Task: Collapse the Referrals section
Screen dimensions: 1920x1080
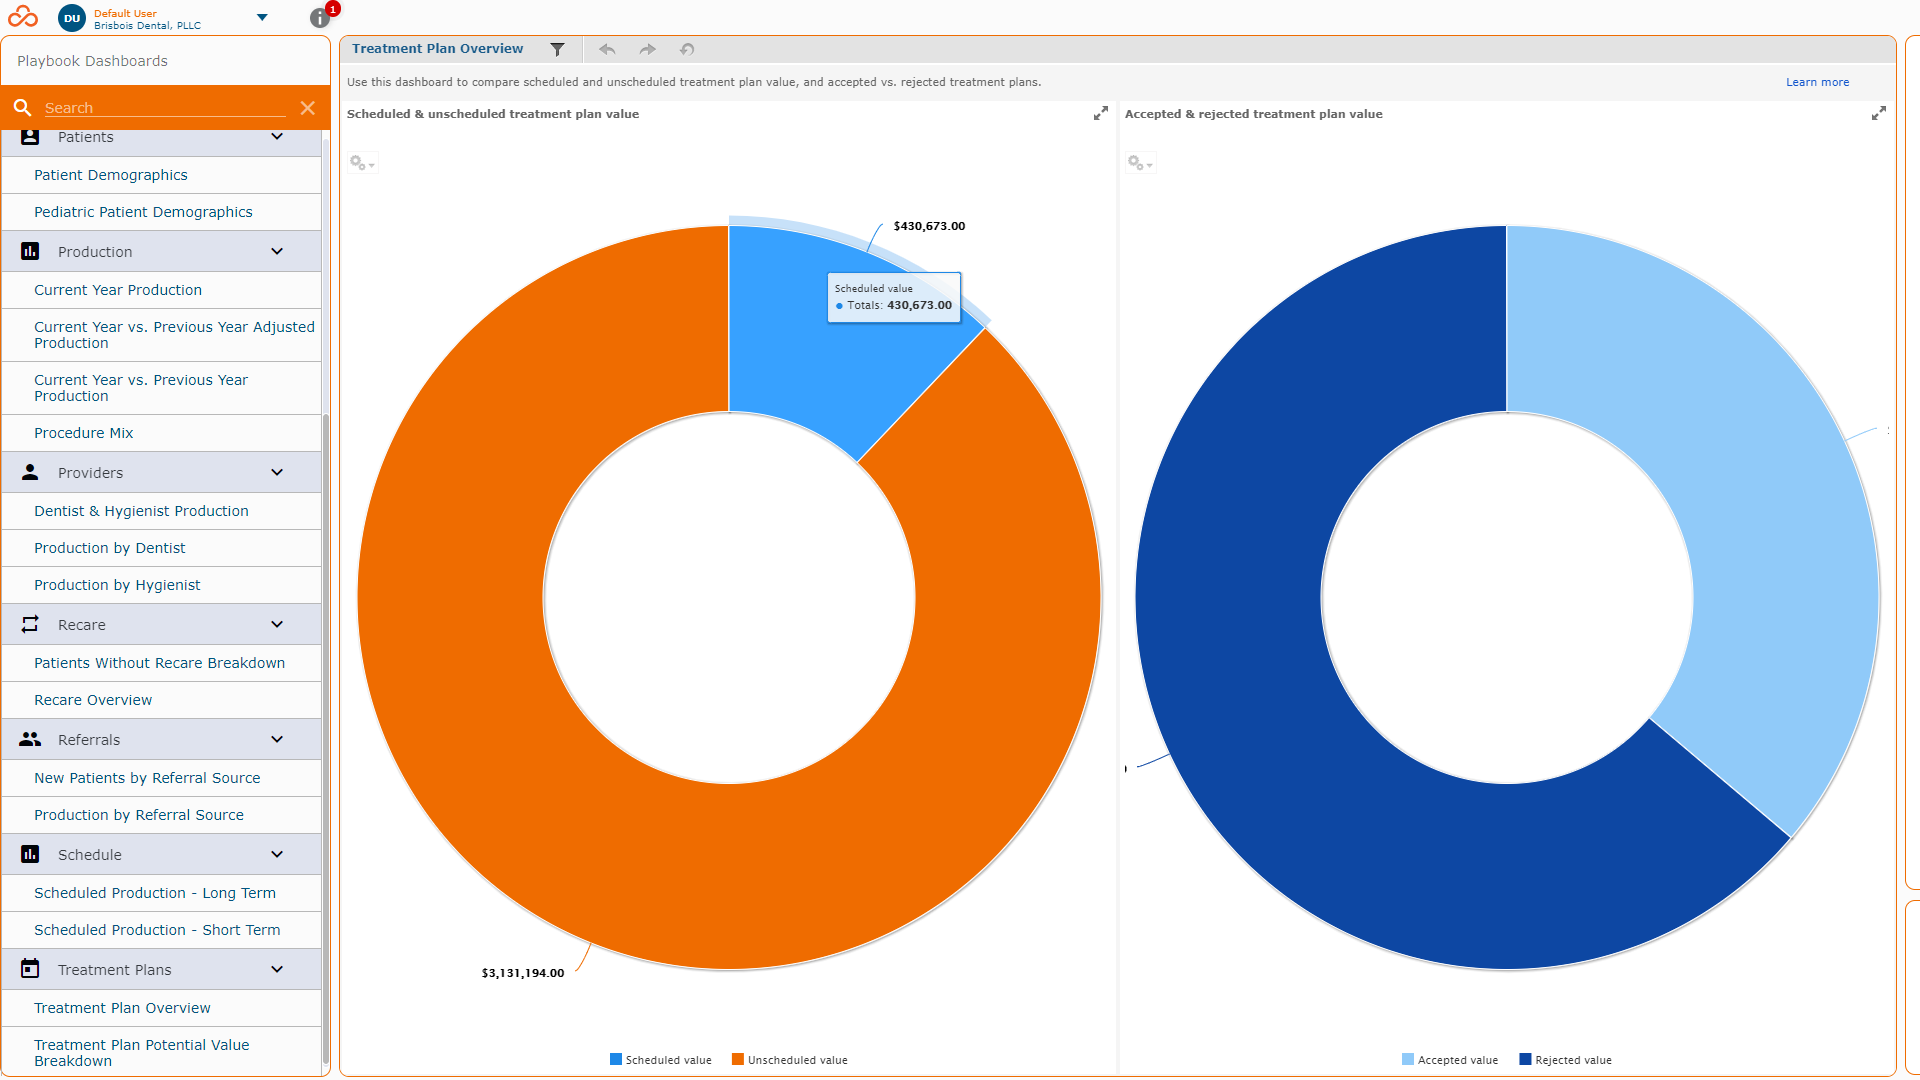Action: click(x=277, y=740)
